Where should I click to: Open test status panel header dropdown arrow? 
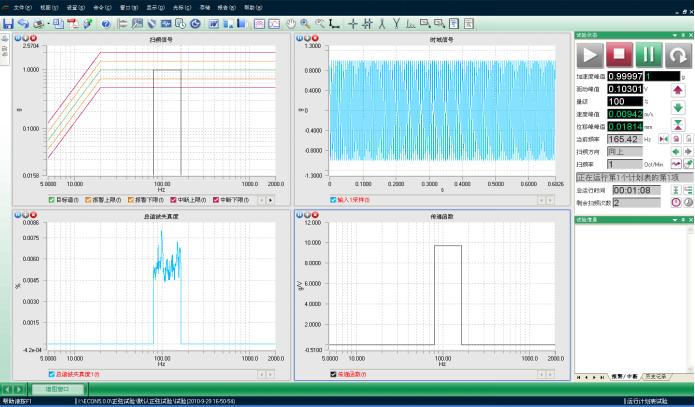[x=675, y=35]
